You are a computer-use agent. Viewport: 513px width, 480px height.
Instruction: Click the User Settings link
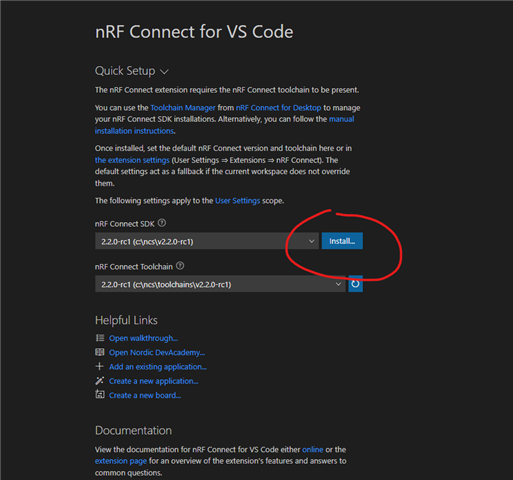click(x=237, y=201)
